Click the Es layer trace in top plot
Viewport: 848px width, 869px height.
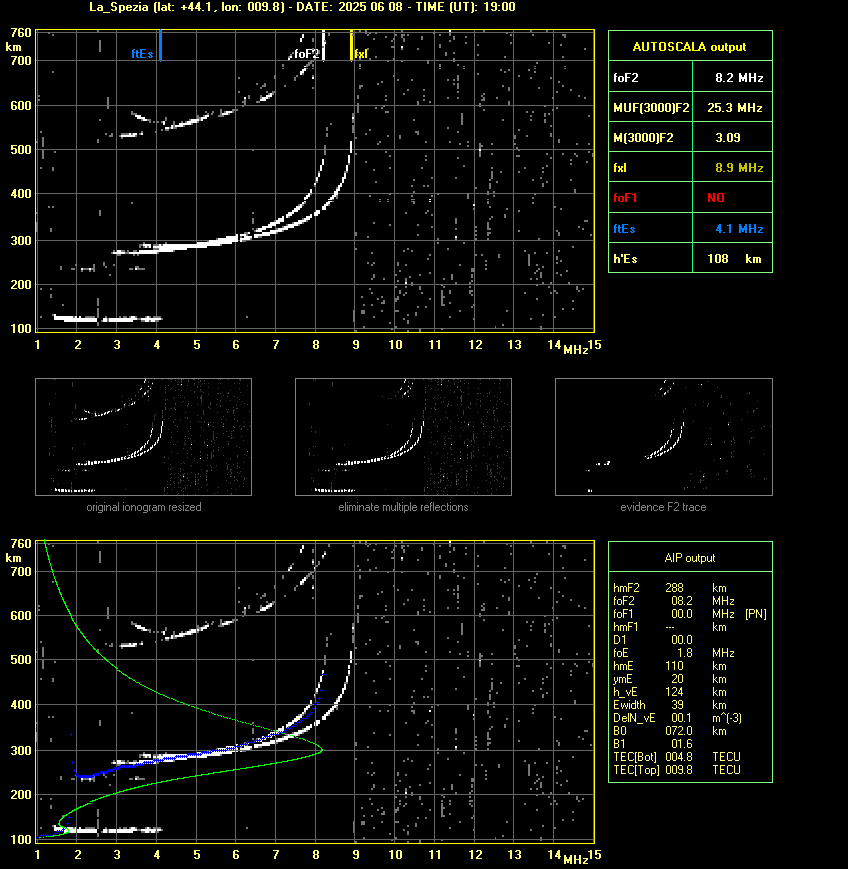pyautogui.click(x=108, y=319)
